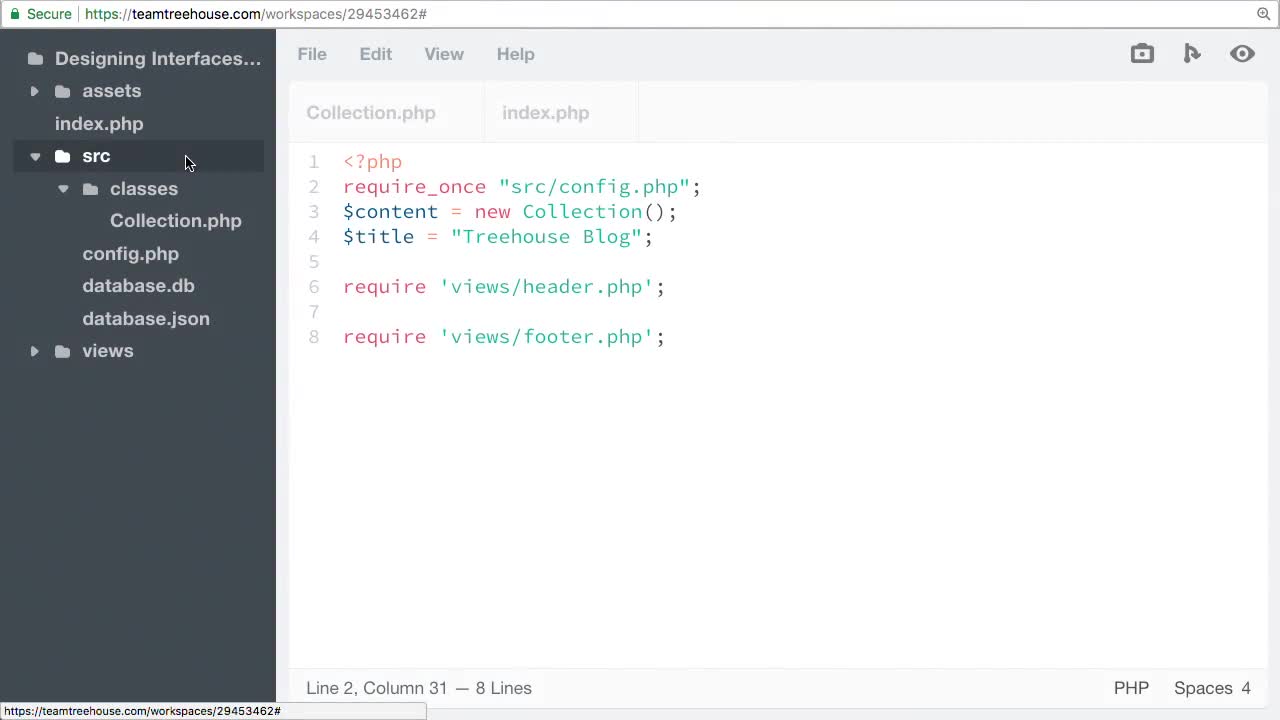
Task: Click the folder icon next to src
Action: click(62, 156)
